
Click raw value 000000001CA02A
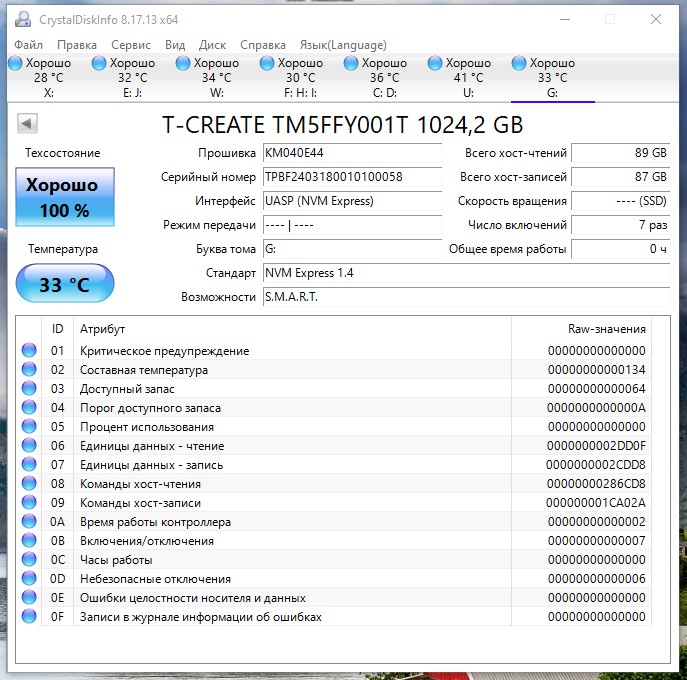tap(595, 503)
